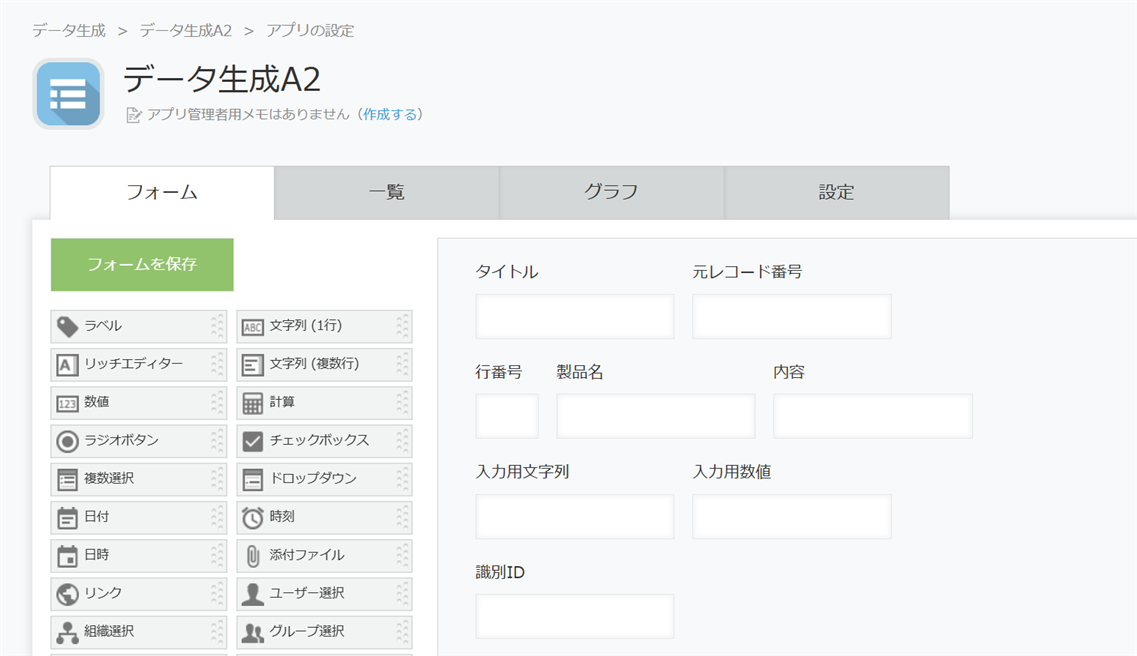The image size is (1137, 656).
Task: Select the ラジオボタン radio icon
Action: (x=67, y=441)
